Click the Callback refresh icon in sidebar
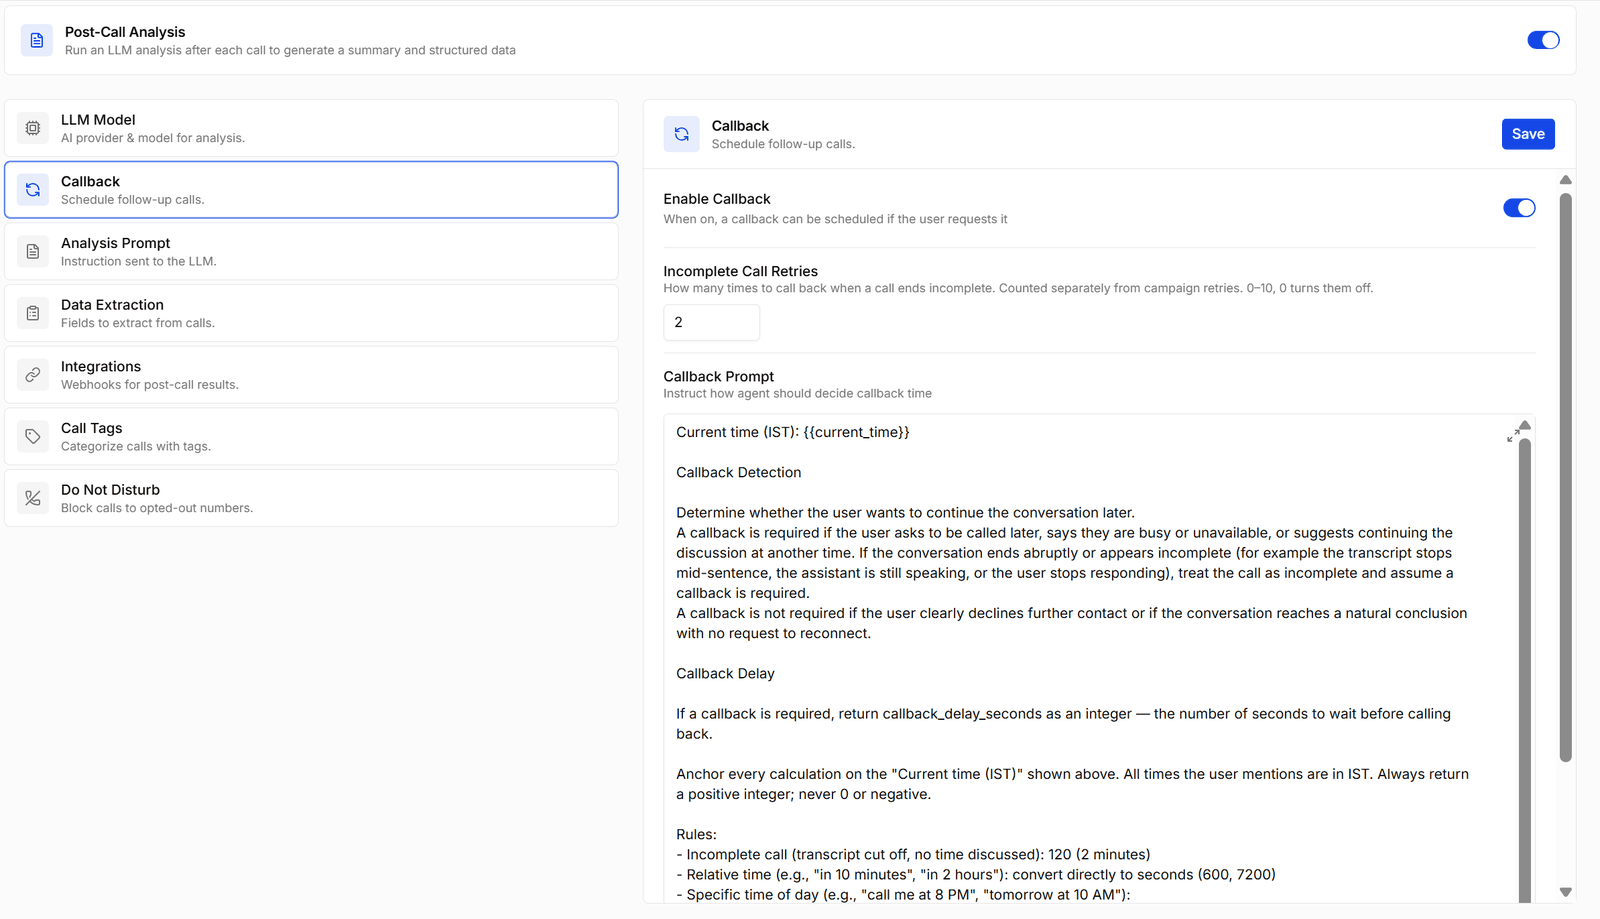 coord(33,190)
